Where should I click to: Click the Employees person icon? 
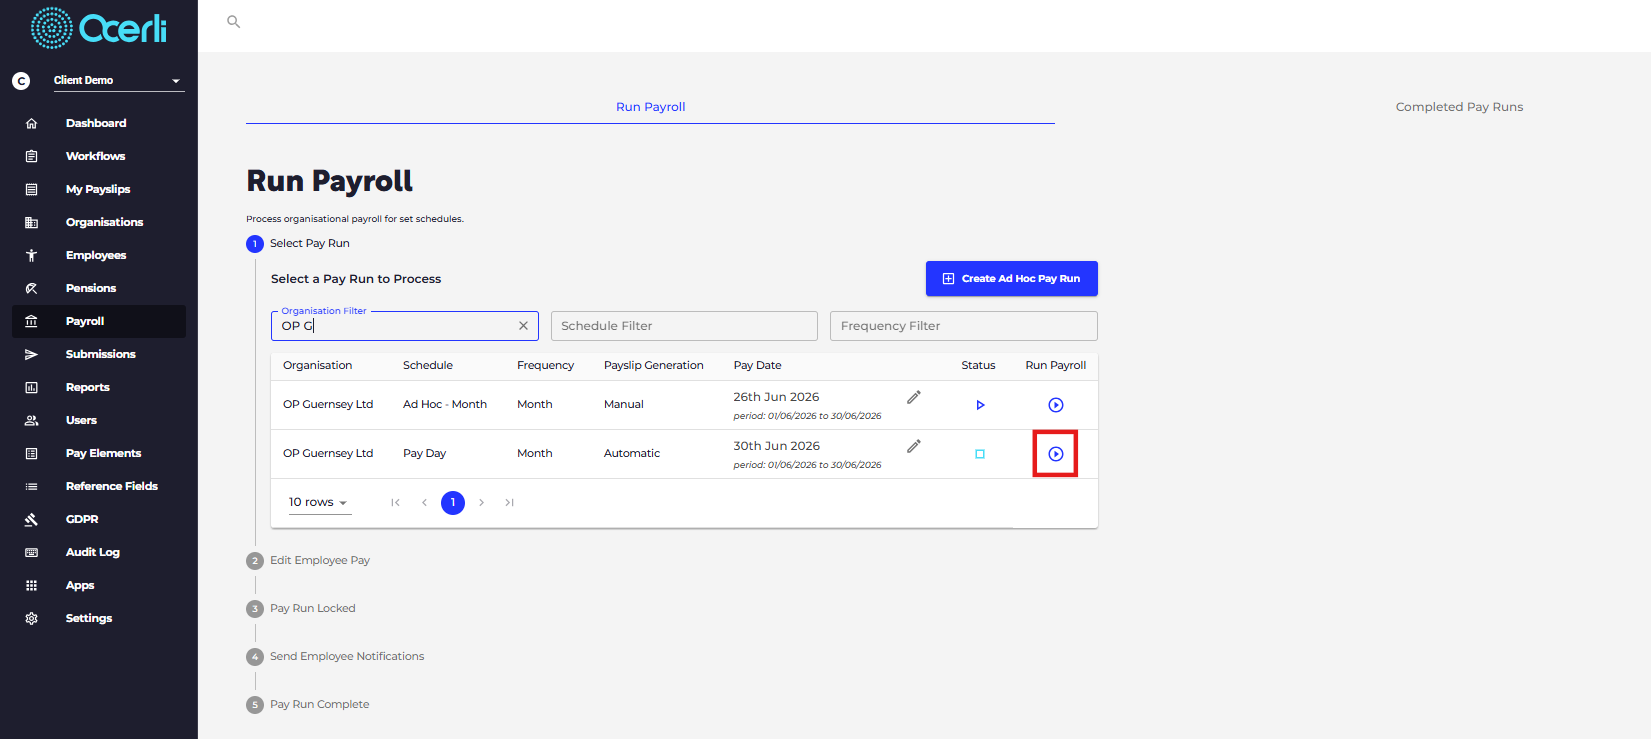click(31, 255)
